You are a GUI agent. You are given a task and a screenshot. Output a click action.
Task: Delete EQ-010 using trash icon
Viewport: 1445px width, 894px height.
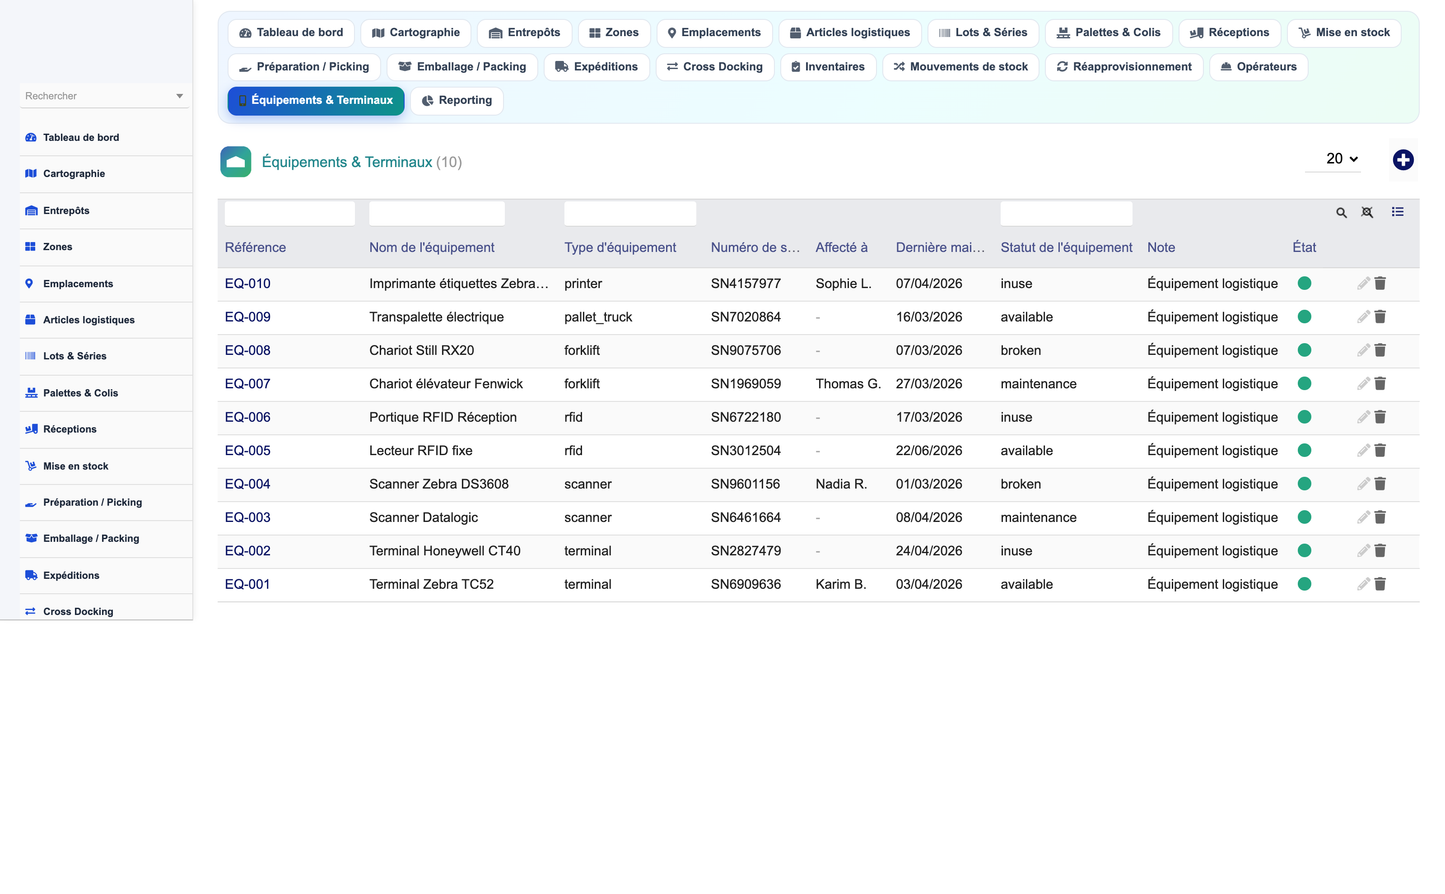pos(1380,284)
